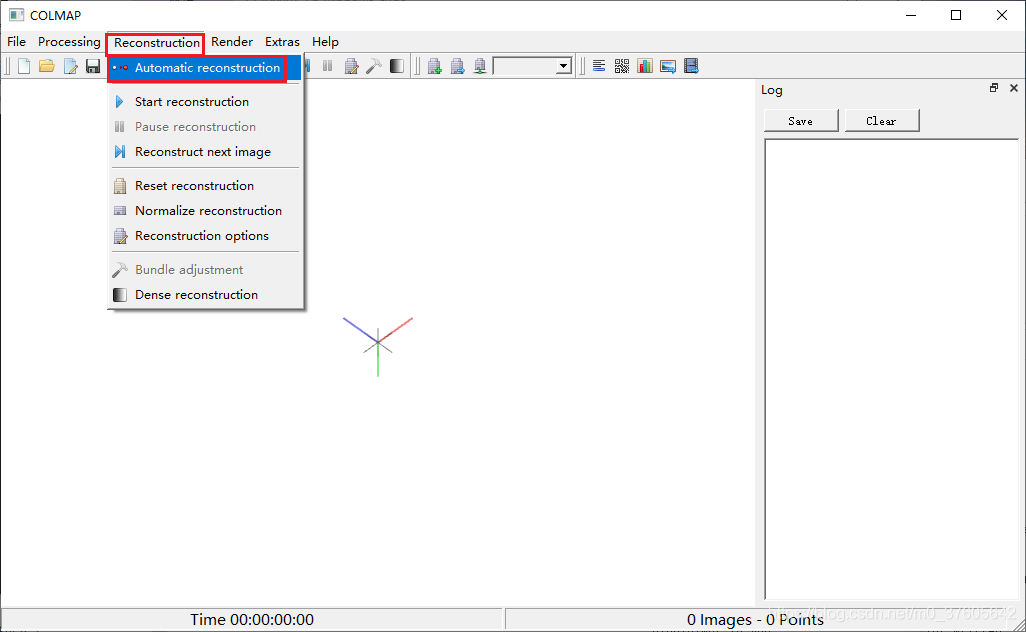Viewport: 1026px width, 632px height.
Task: Show the log using the text-lines toolbar icon
Action: point(599,66)
